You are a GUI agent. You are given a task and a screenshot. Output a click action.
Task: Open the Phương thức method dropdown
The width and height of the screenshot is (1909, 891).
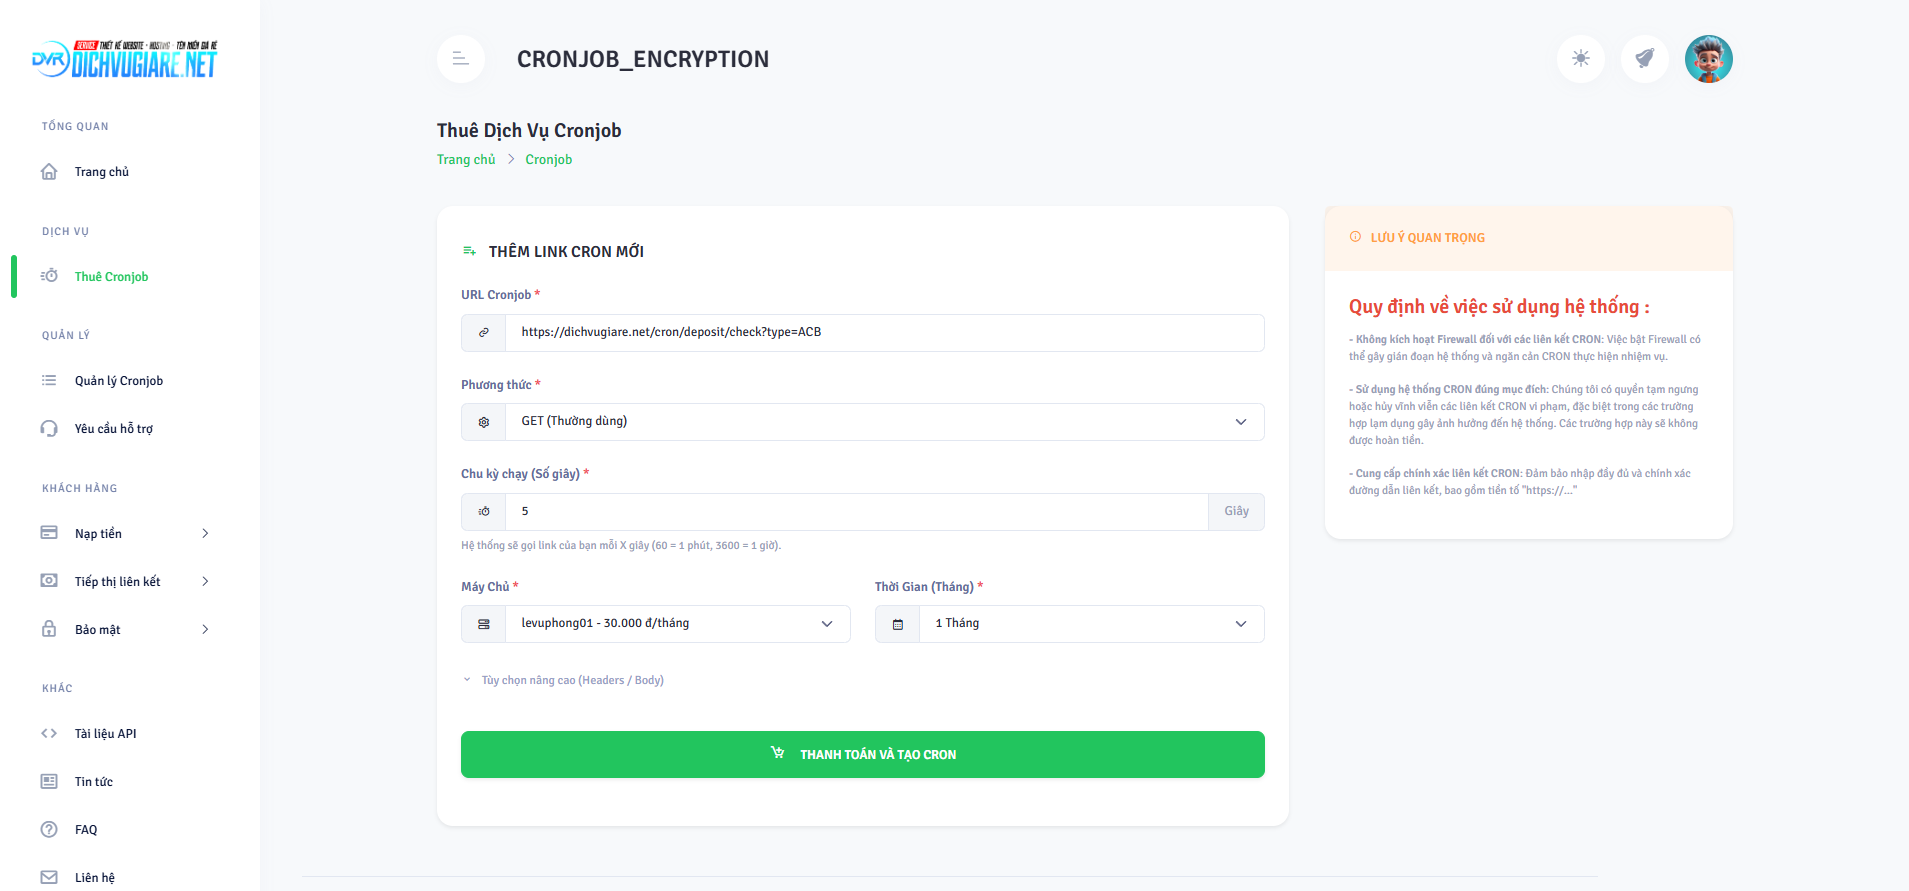[x=884, y=422]
